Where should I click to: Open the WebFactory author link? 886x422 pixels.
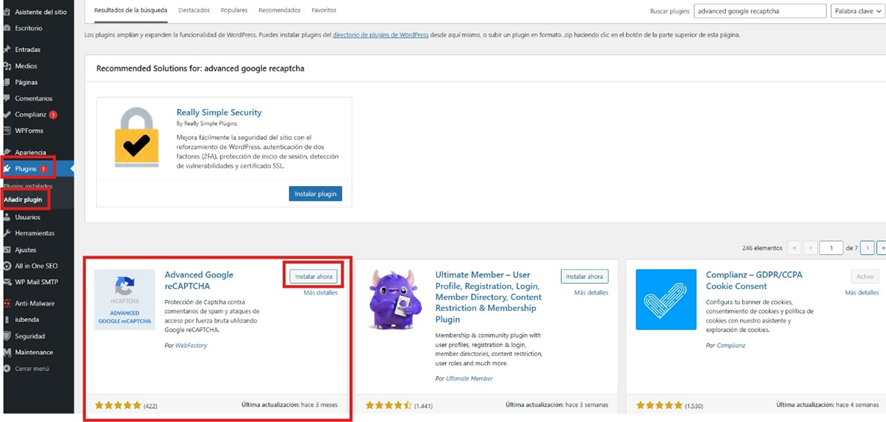coord(191,345)
